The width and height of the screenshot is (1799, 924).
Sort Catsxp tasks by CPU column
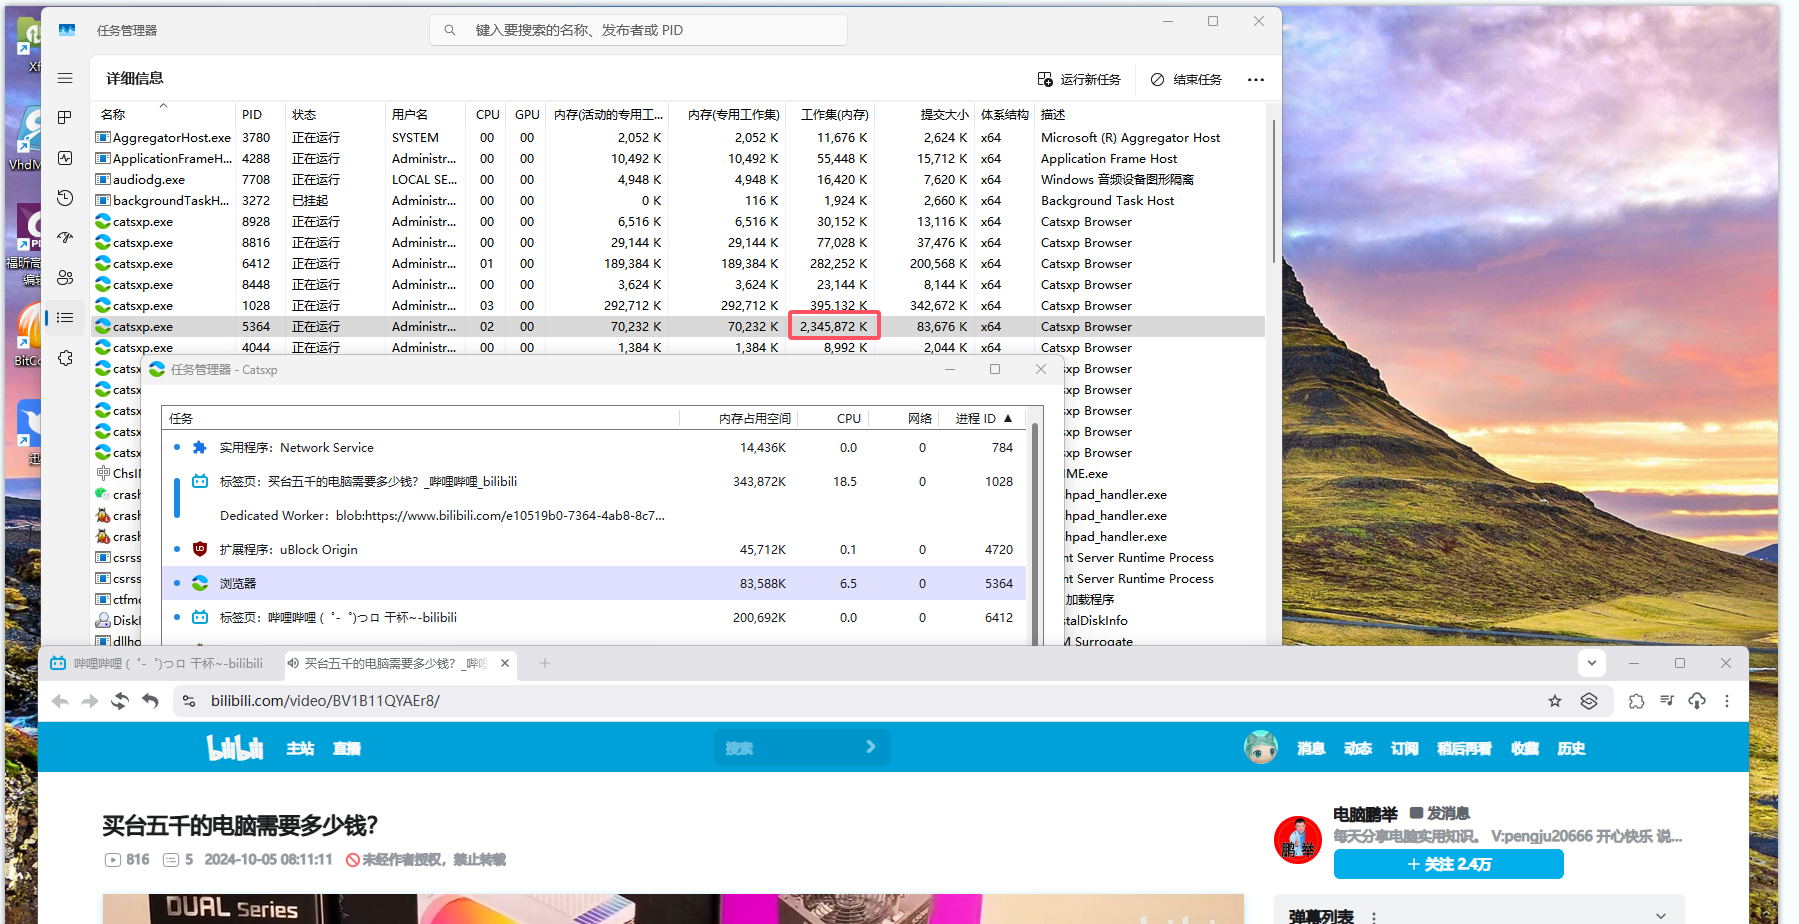tap(848, 418)
